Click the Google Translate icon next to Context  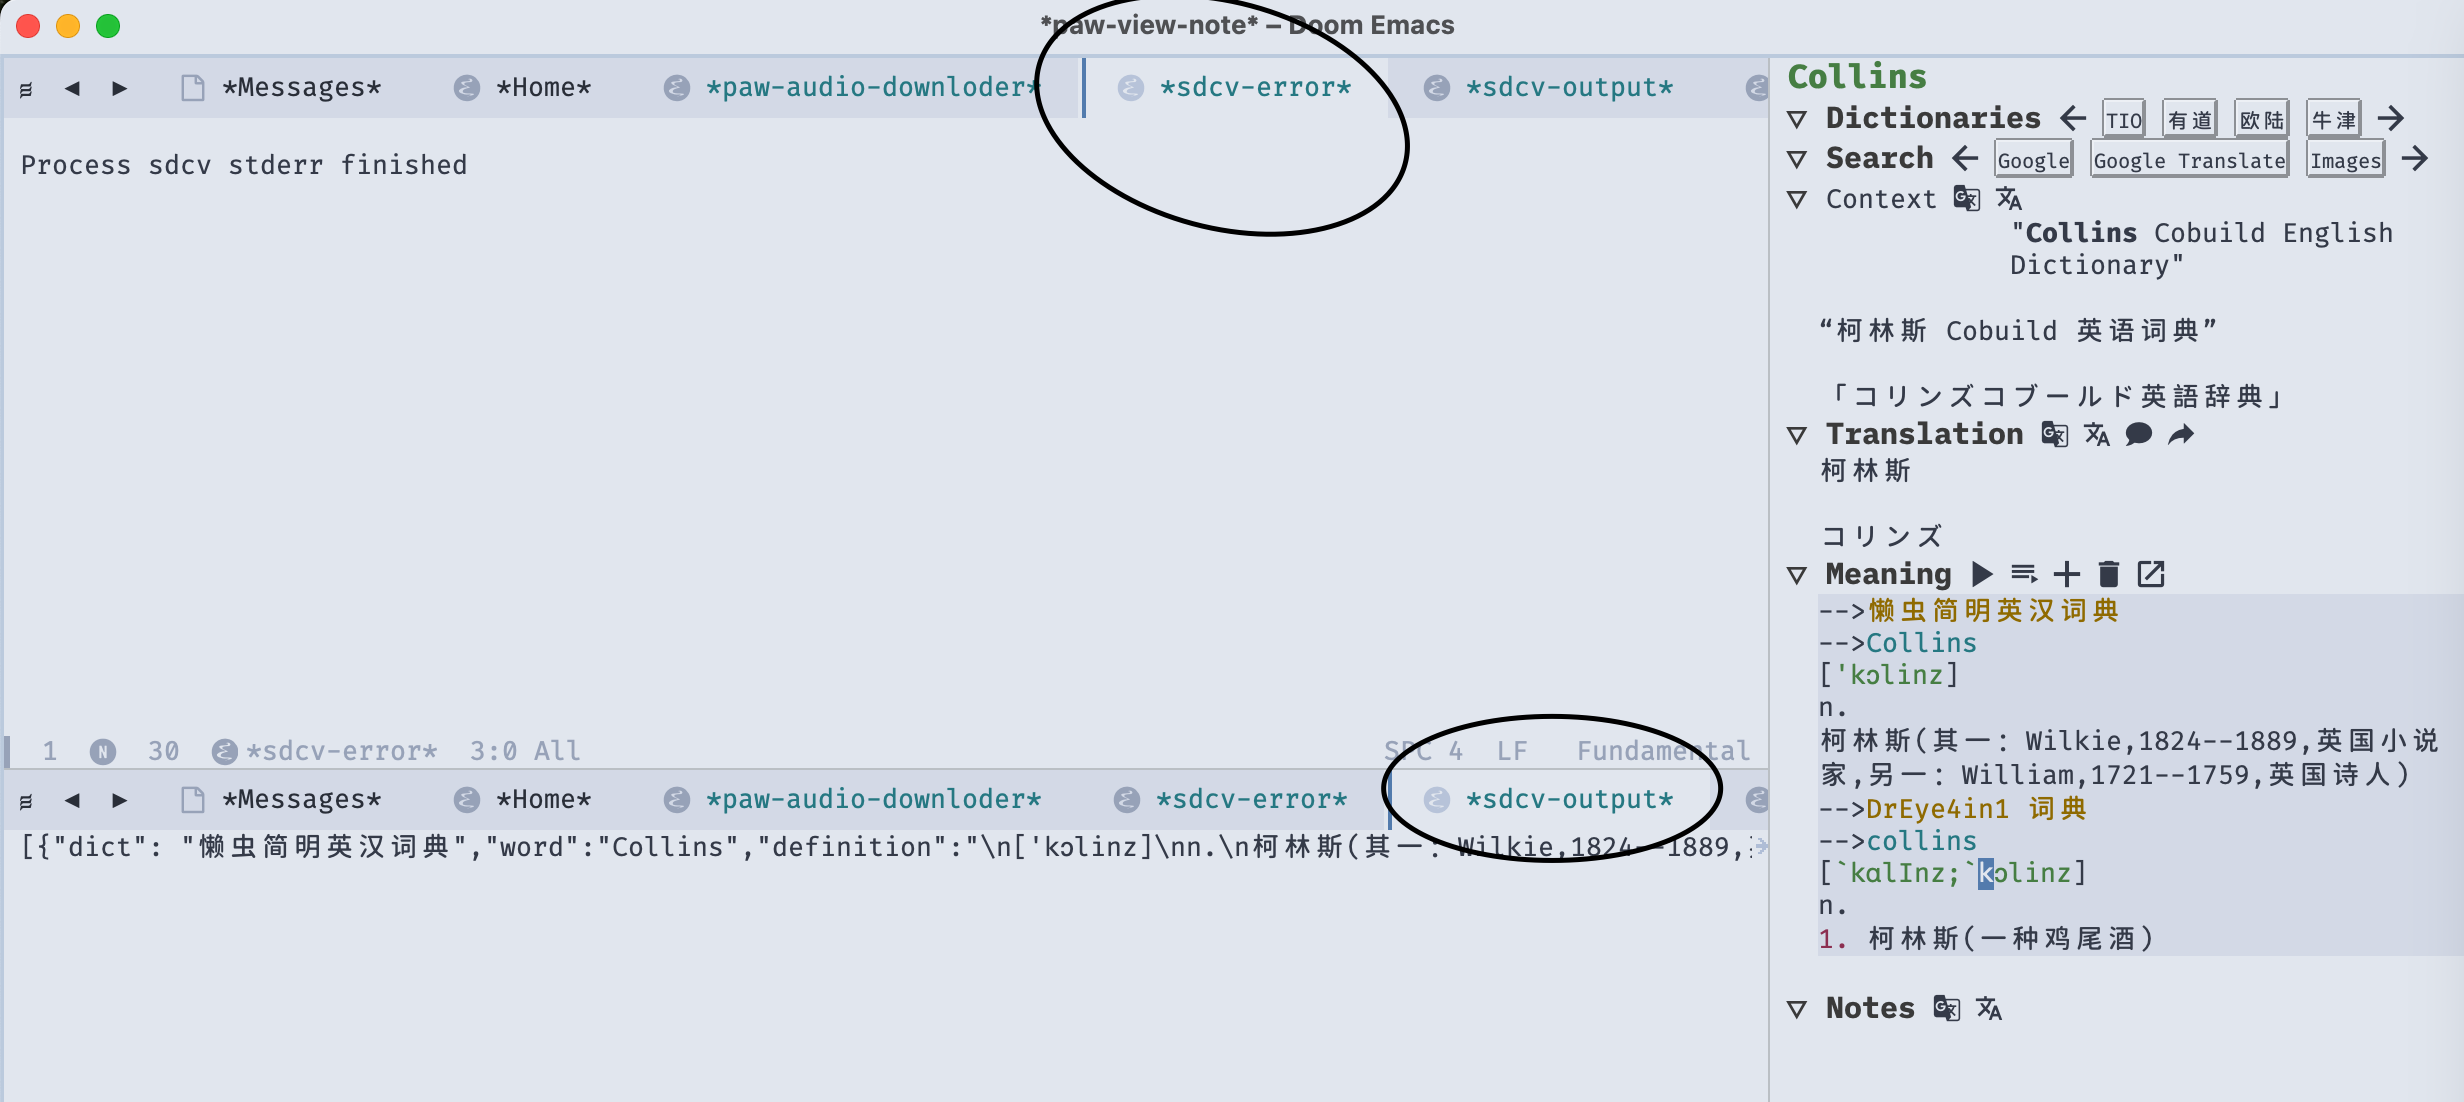click(x=1966, y=198)
